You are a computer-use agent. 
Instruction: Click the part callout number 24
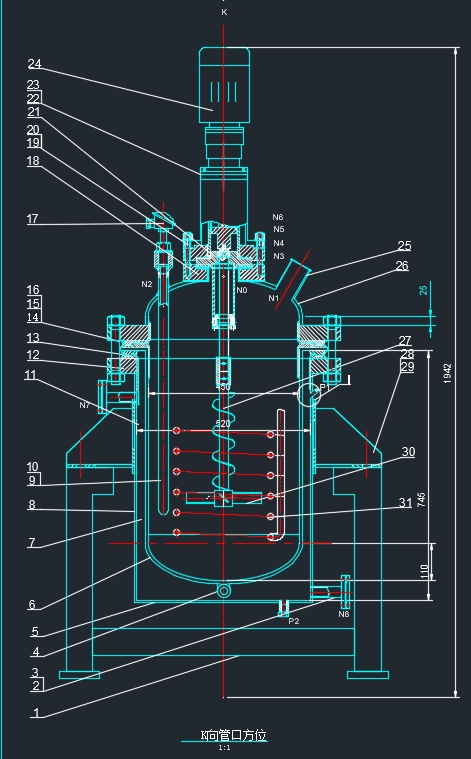coord(34,64)
